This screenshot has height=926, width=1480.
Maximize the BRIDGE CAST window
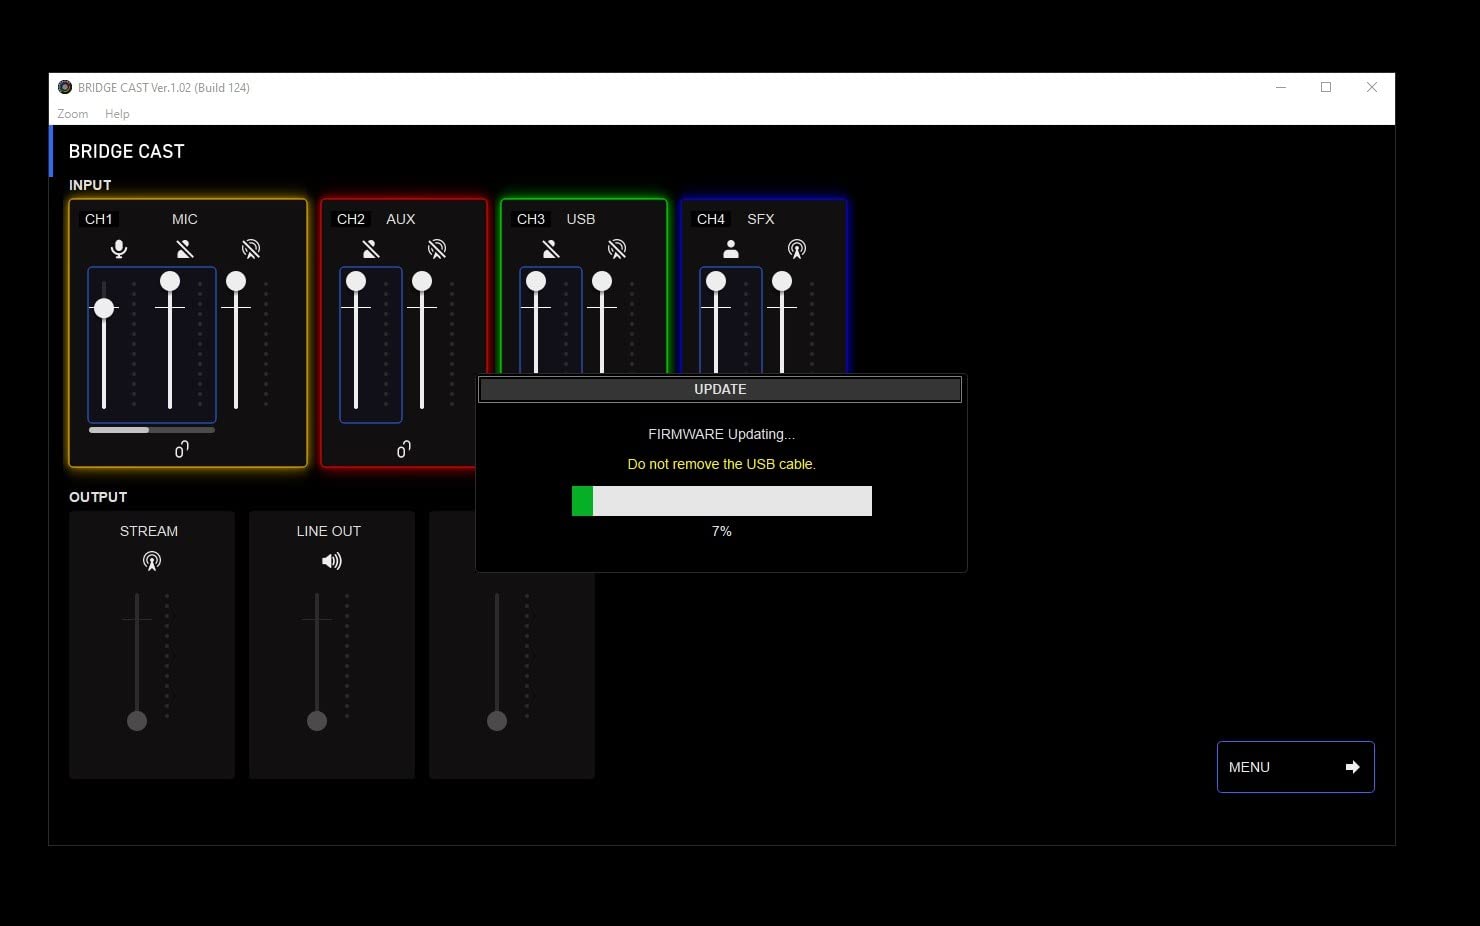click(1326, 87)
